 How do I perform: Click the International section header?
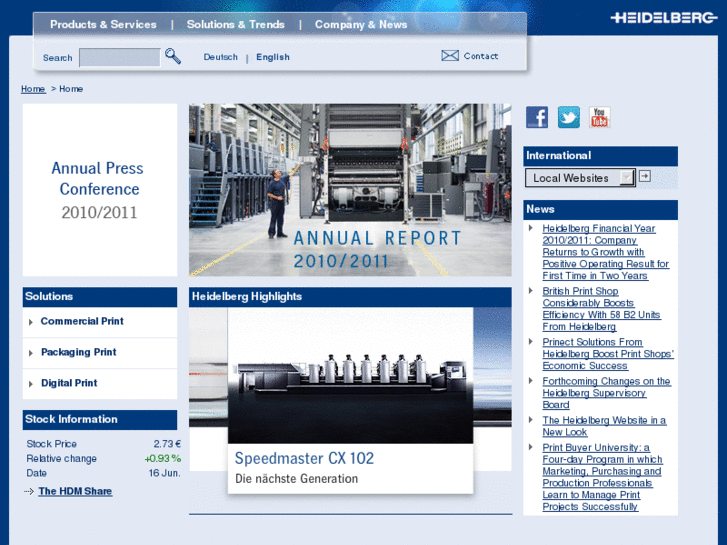(x=600, y=156)
